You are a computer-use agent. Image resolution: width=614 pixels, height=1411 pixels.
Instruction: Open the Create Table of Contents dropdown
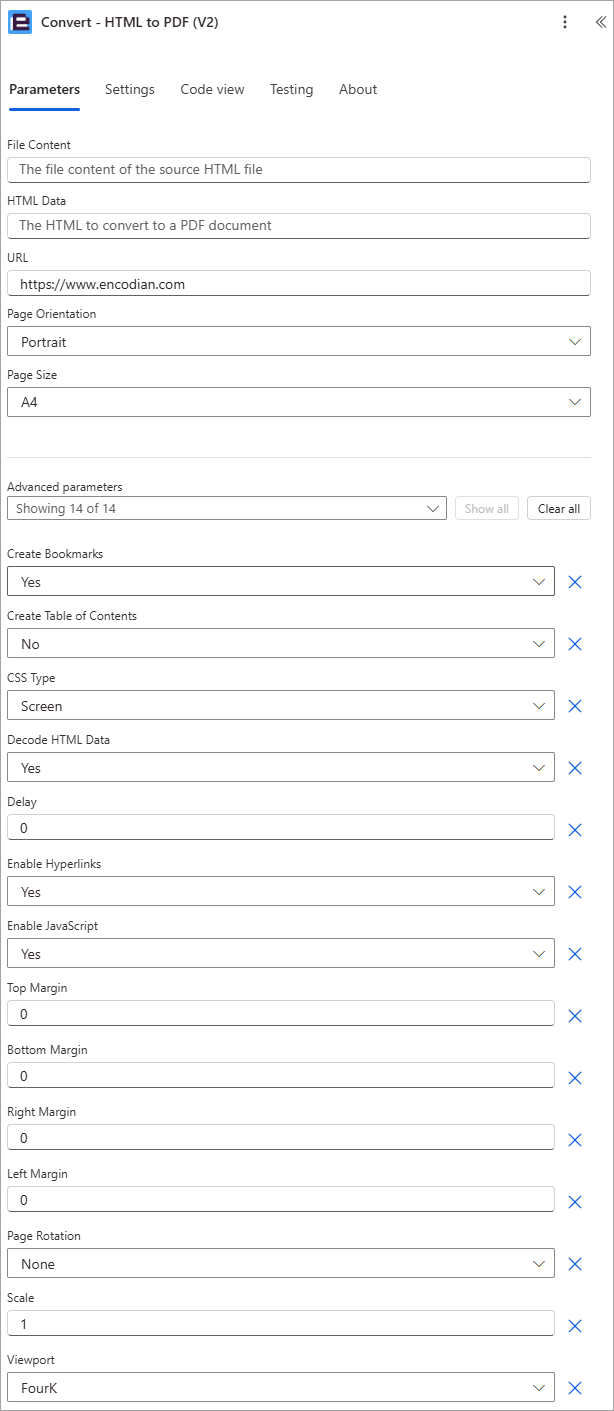281,643
